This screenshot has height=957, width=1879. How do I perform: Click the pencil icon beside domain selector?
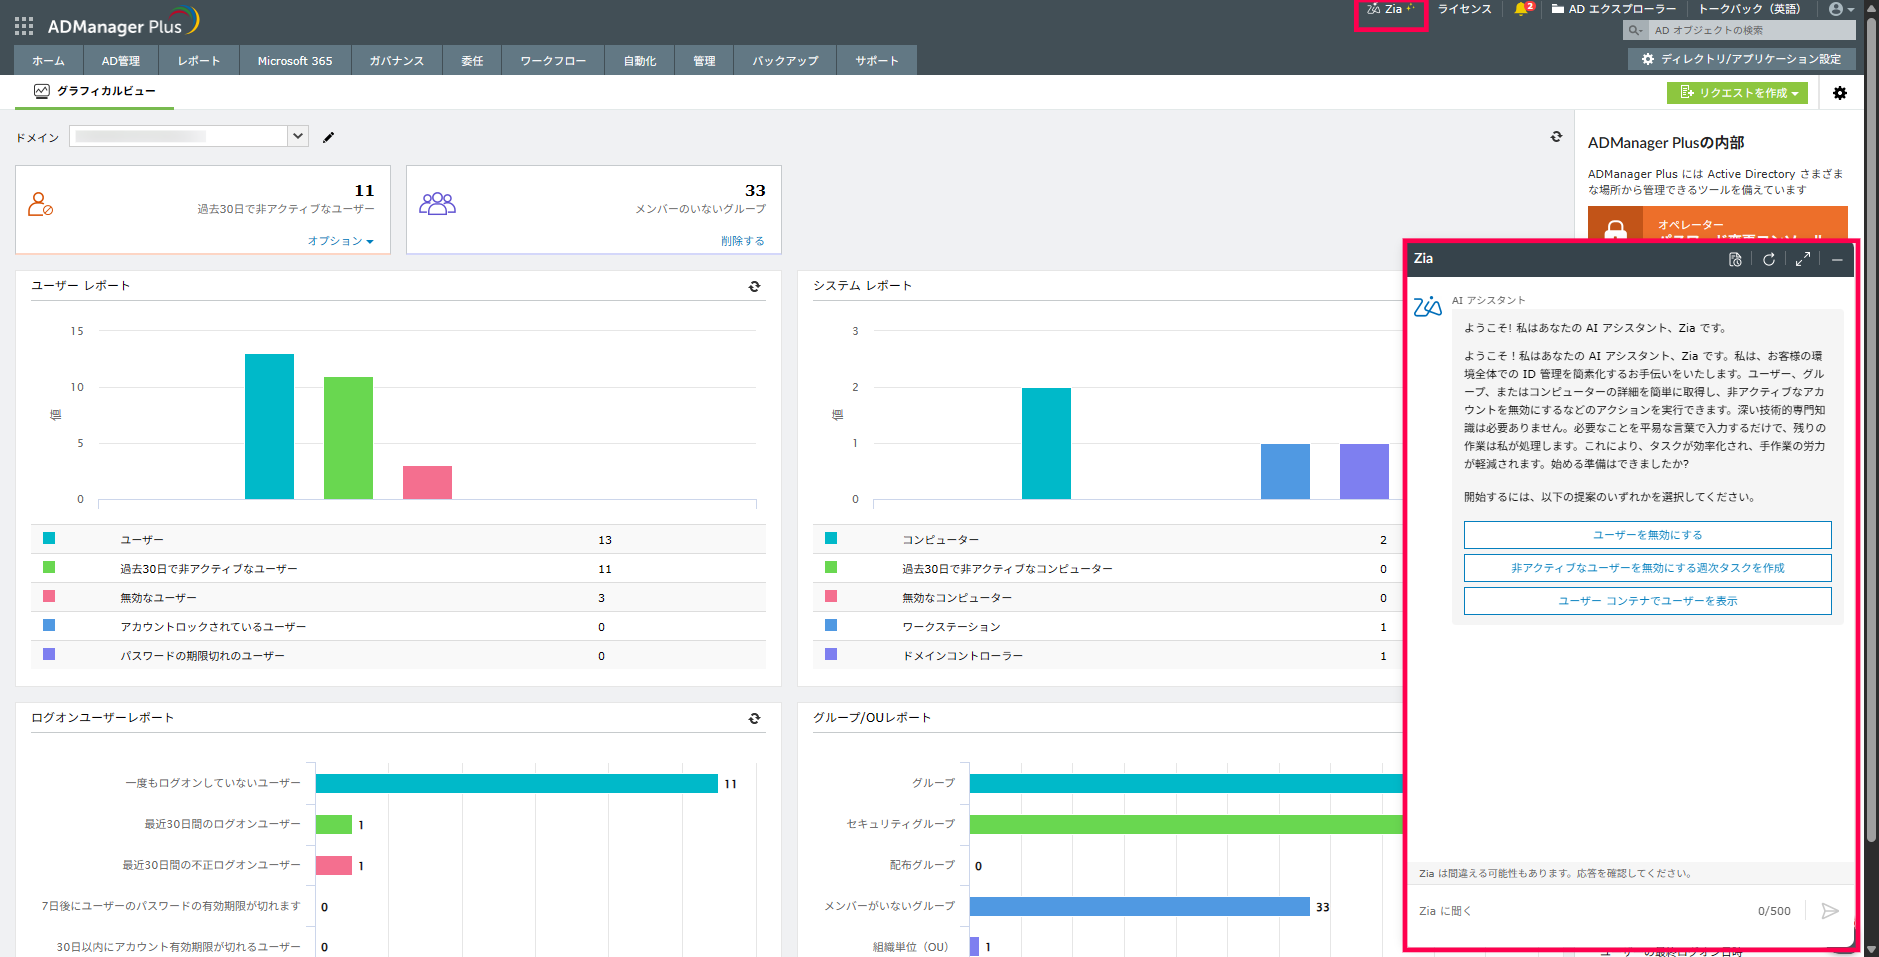pyautogui.click(x=329, y=137)
